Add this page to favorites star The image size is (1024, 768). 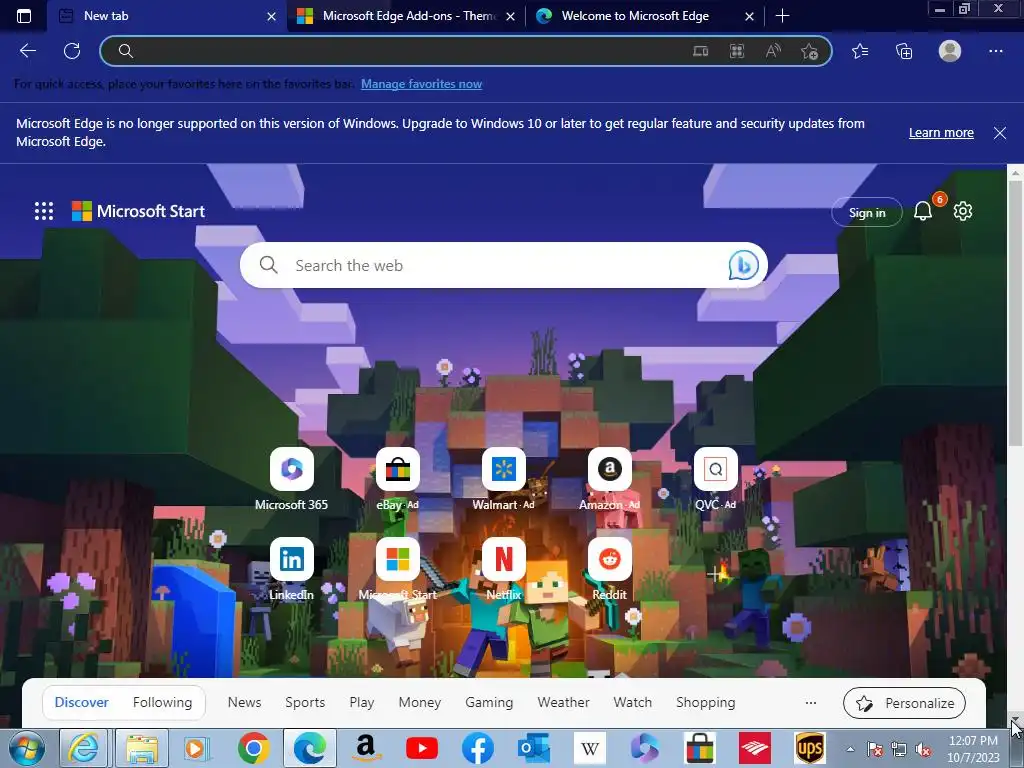pos(809,51)
